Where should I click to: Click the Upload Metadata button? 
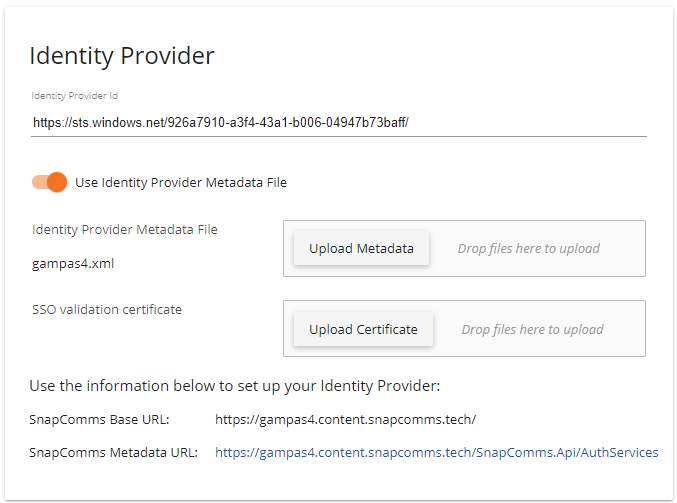point(361,248)
